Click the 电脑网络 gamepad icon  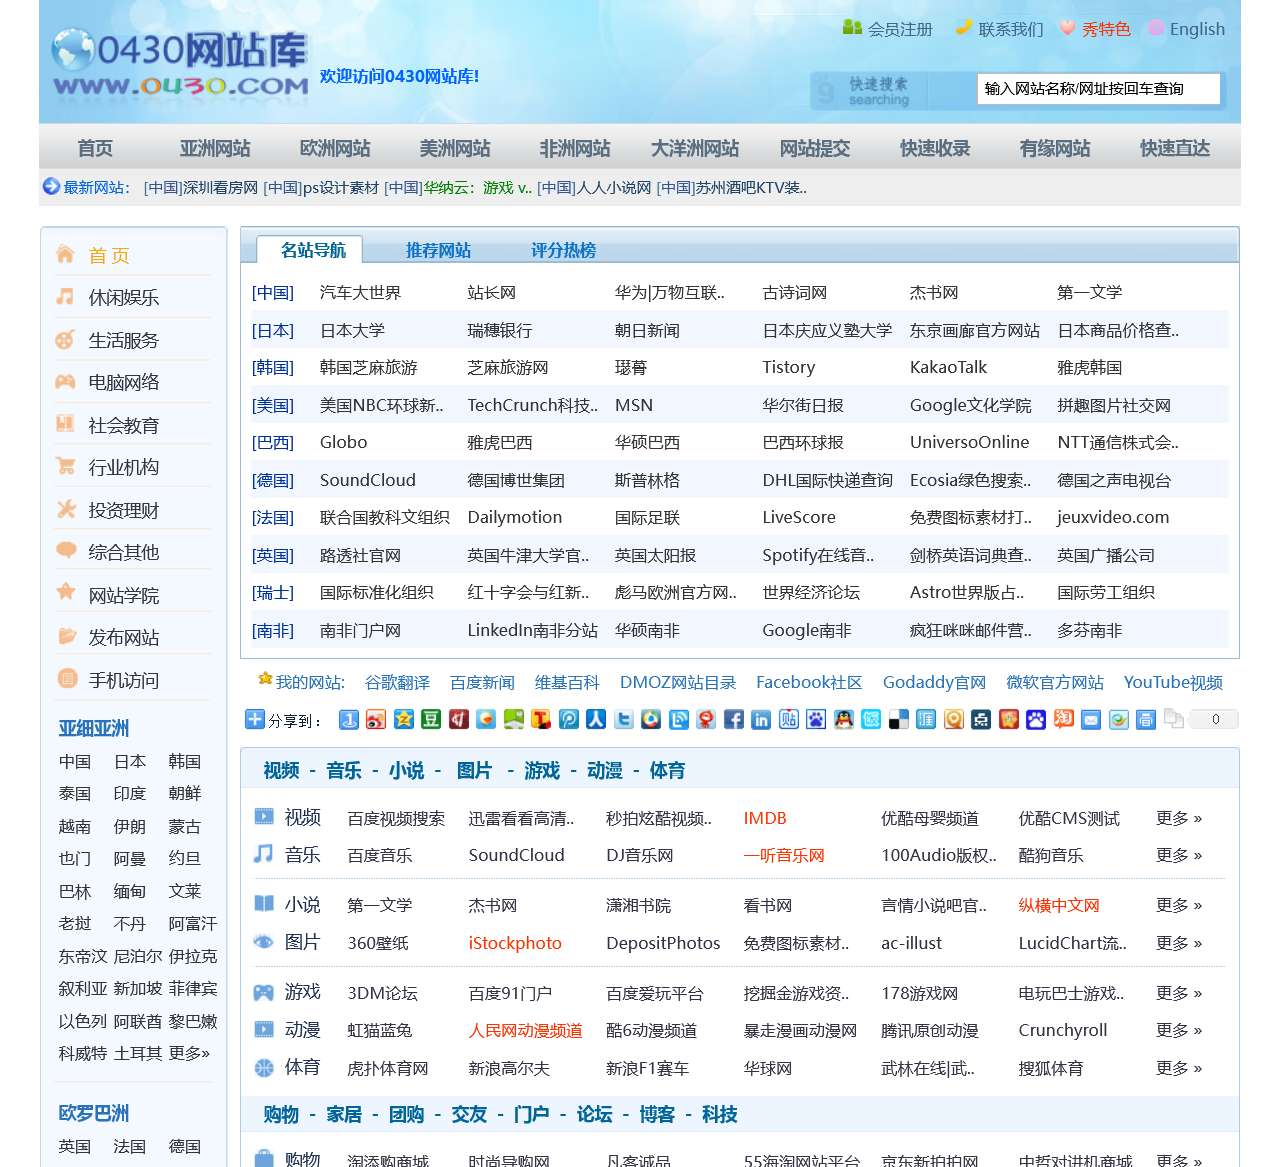point(63,382)
